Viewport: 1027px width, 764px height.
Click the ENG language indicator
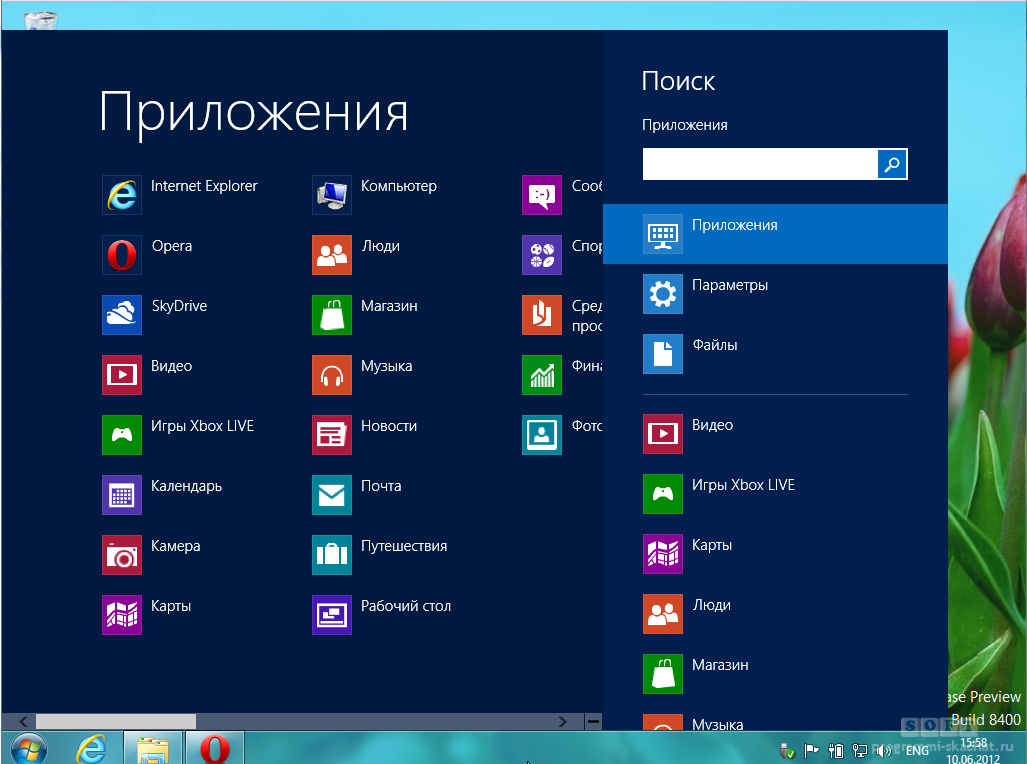[x=917, y=751]
